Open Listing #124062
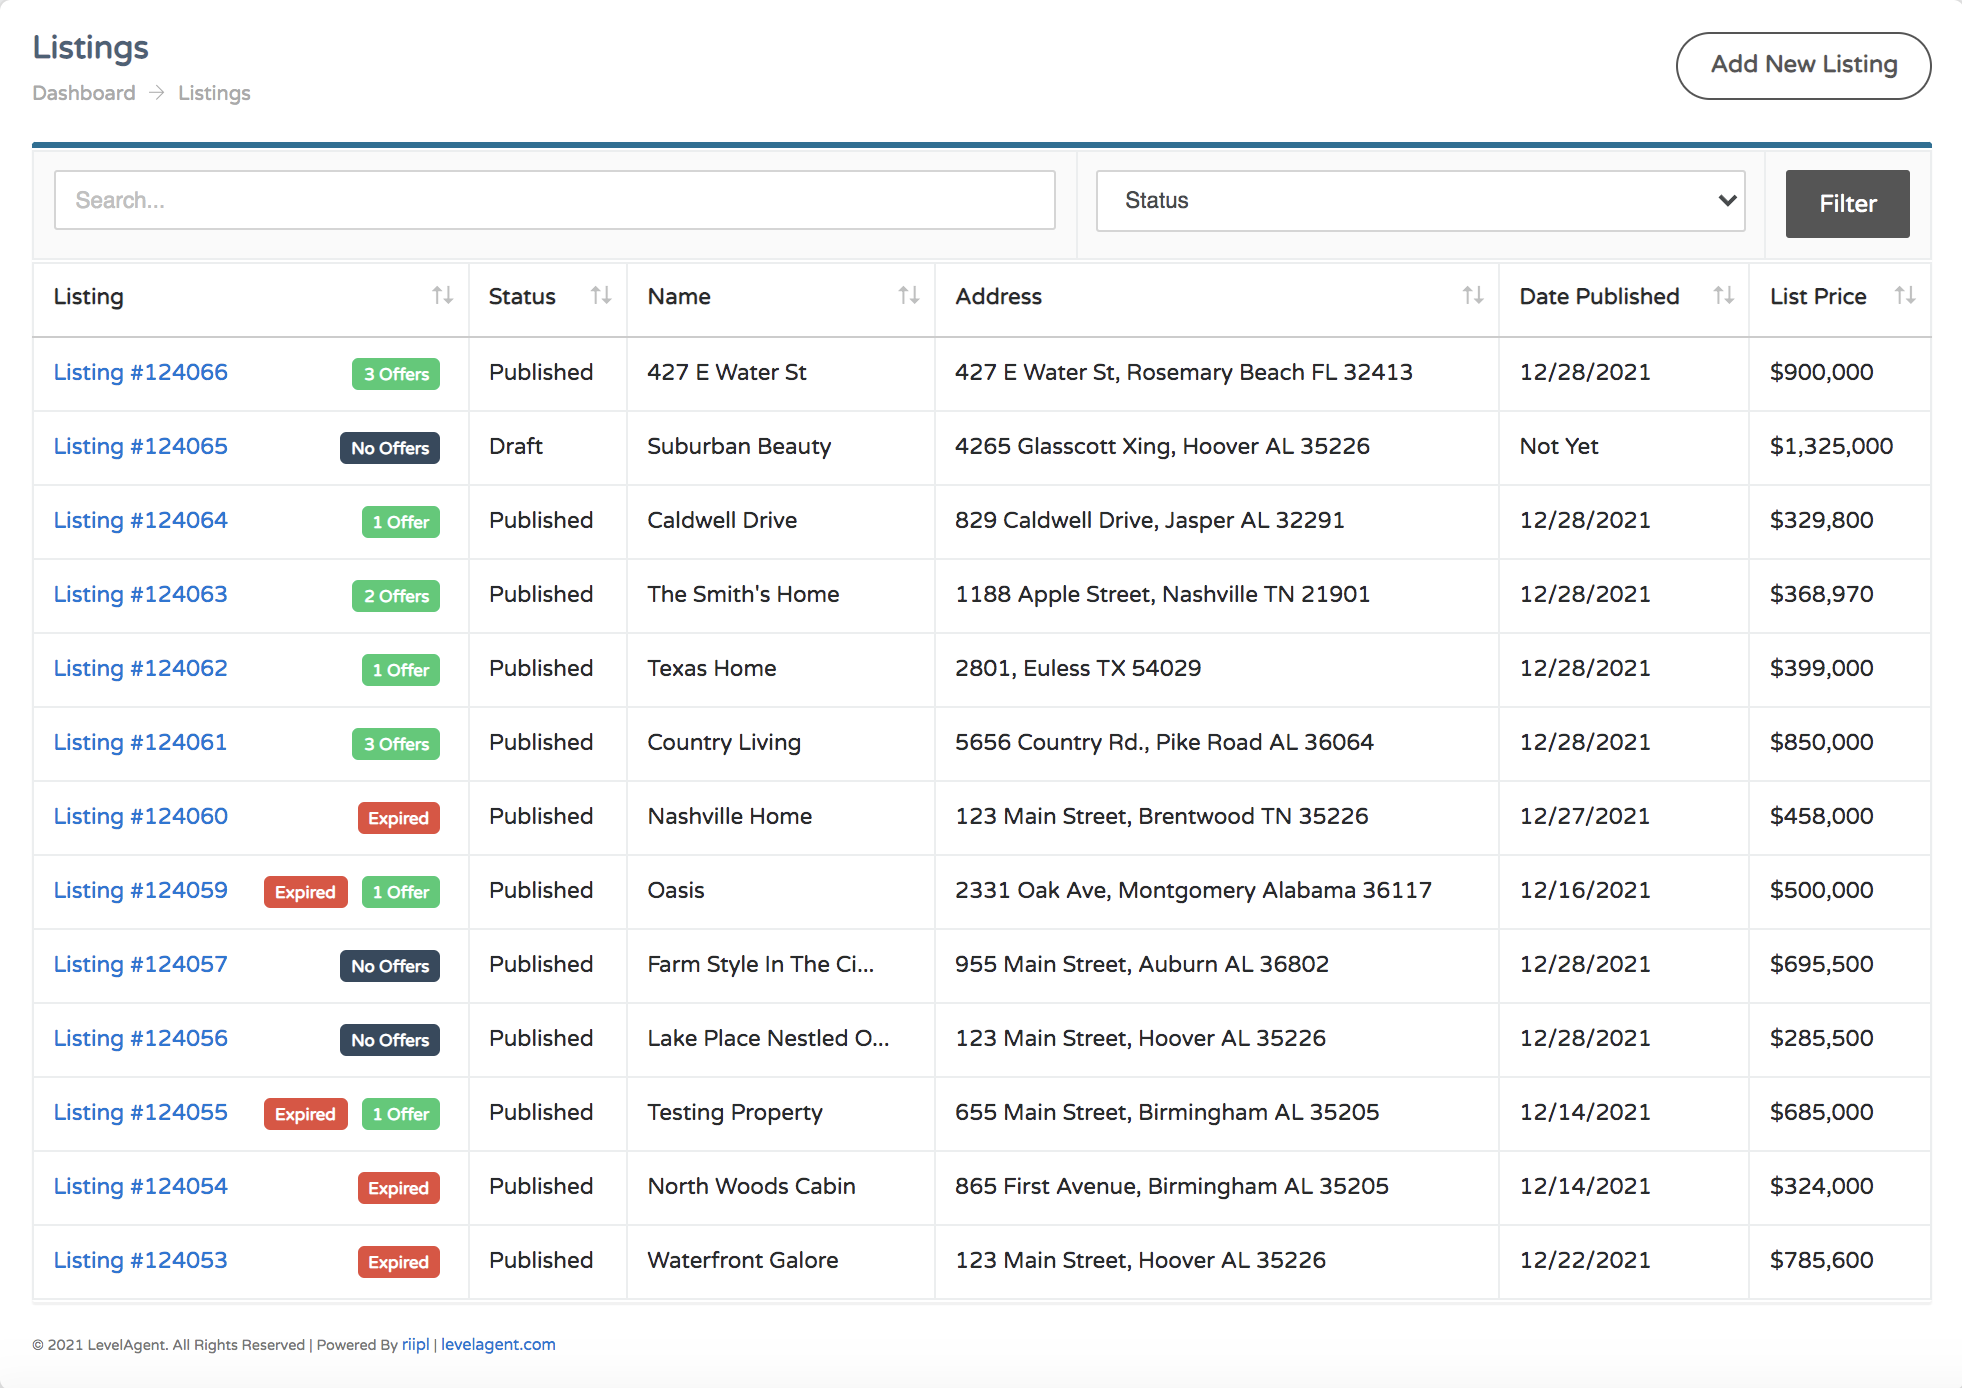The height and width of the screenshot is (1388, 1962). coord(141,668)
